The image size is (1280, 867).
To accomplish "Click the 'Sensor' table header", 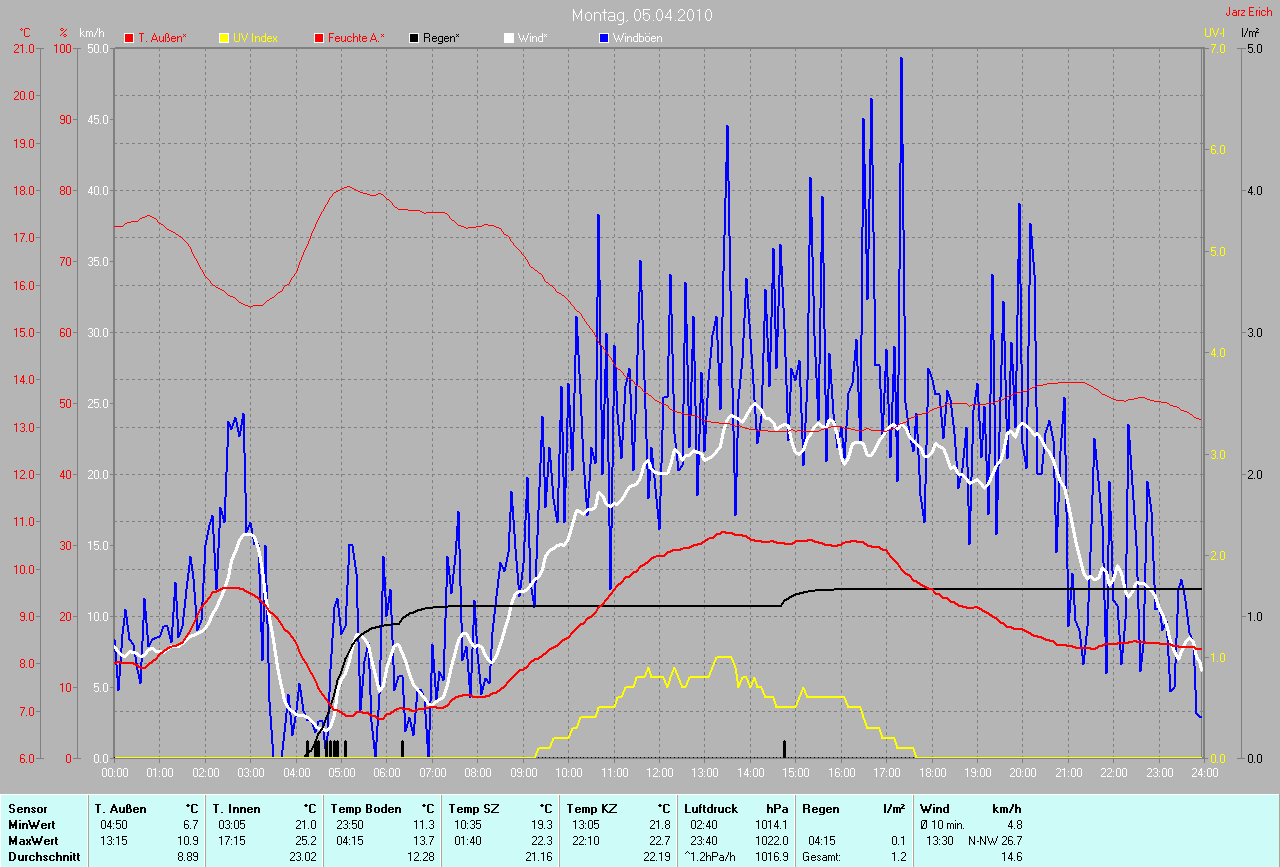I will [27, 808].
